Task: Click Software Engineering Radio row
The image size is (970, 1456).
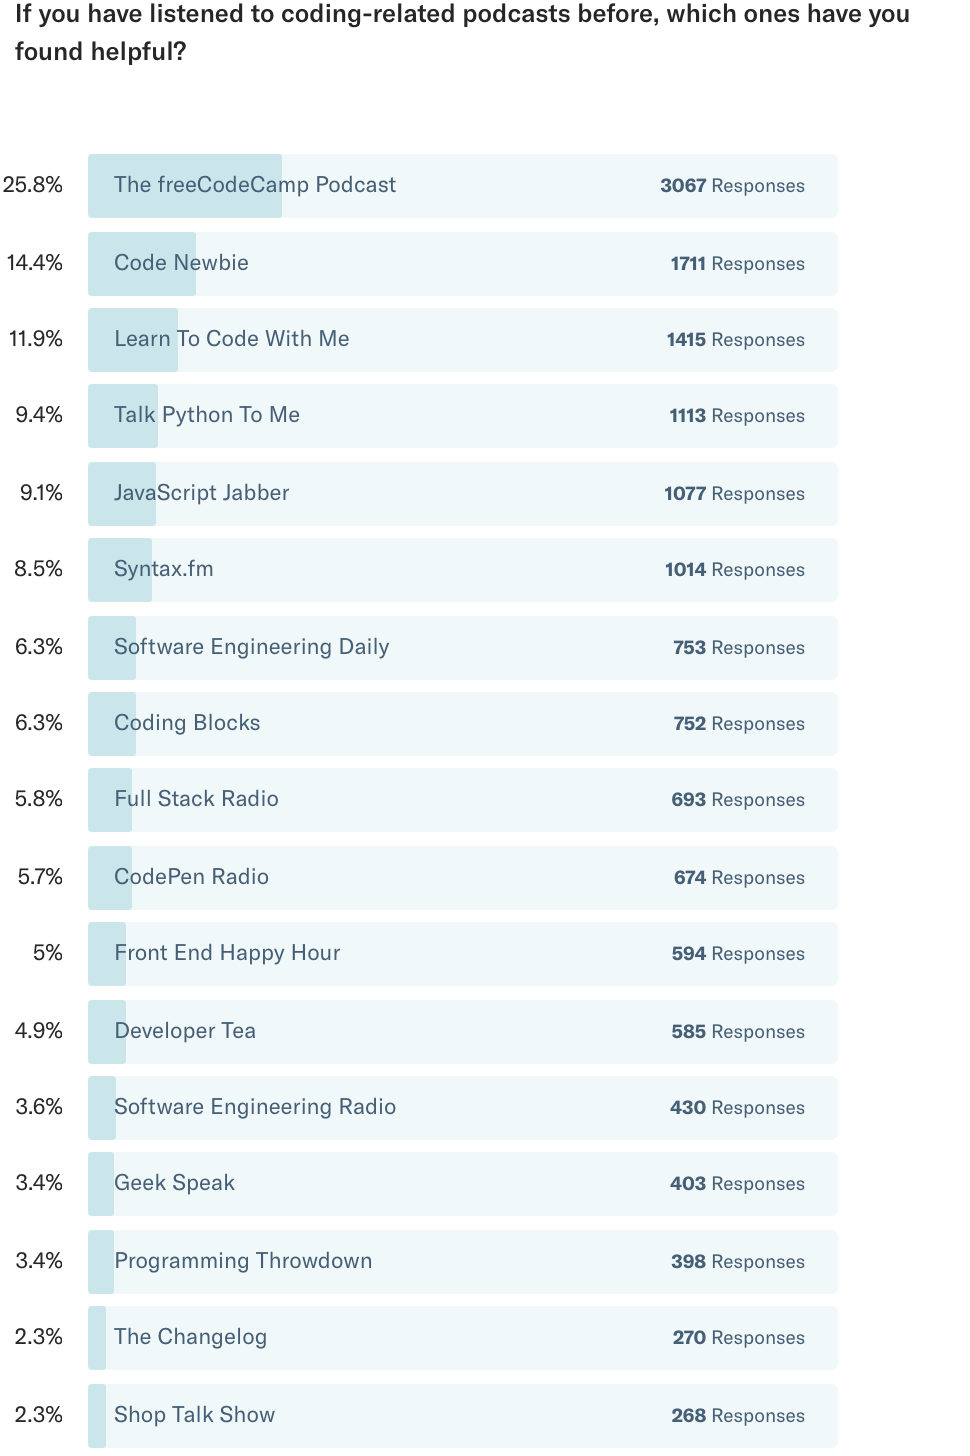Action: (x=463, y=1108)
